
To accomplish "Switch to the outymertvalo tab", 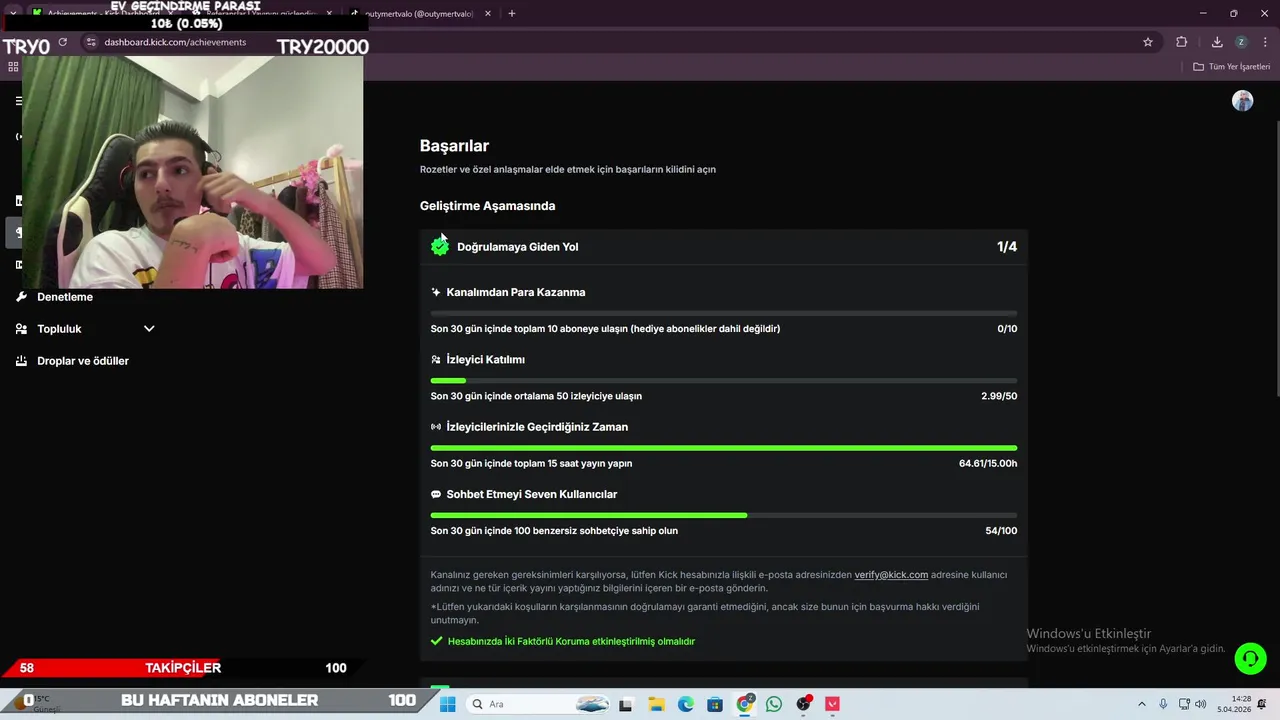I will tap(418, 14).
